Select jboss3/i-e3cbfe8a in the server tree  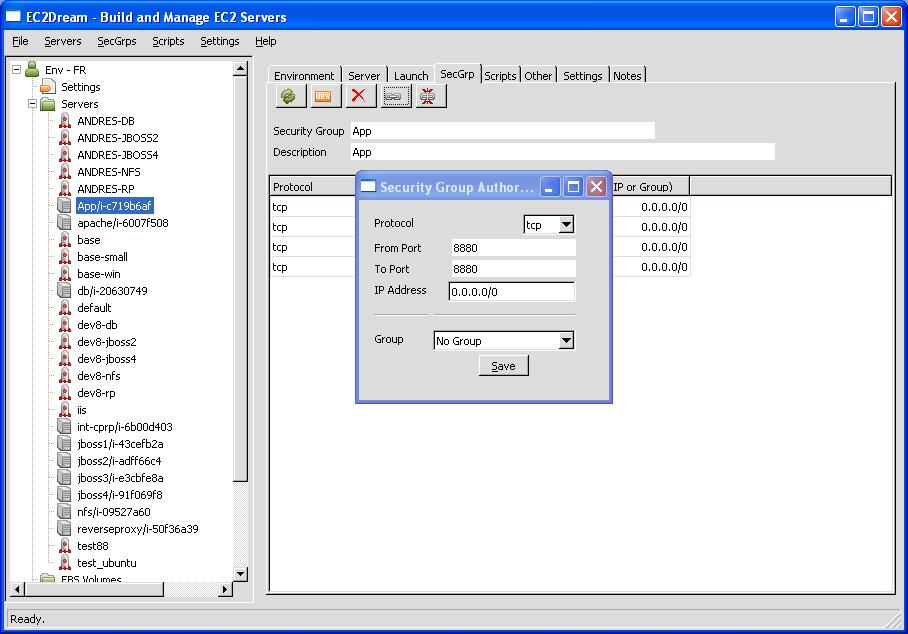coord(120,478)
